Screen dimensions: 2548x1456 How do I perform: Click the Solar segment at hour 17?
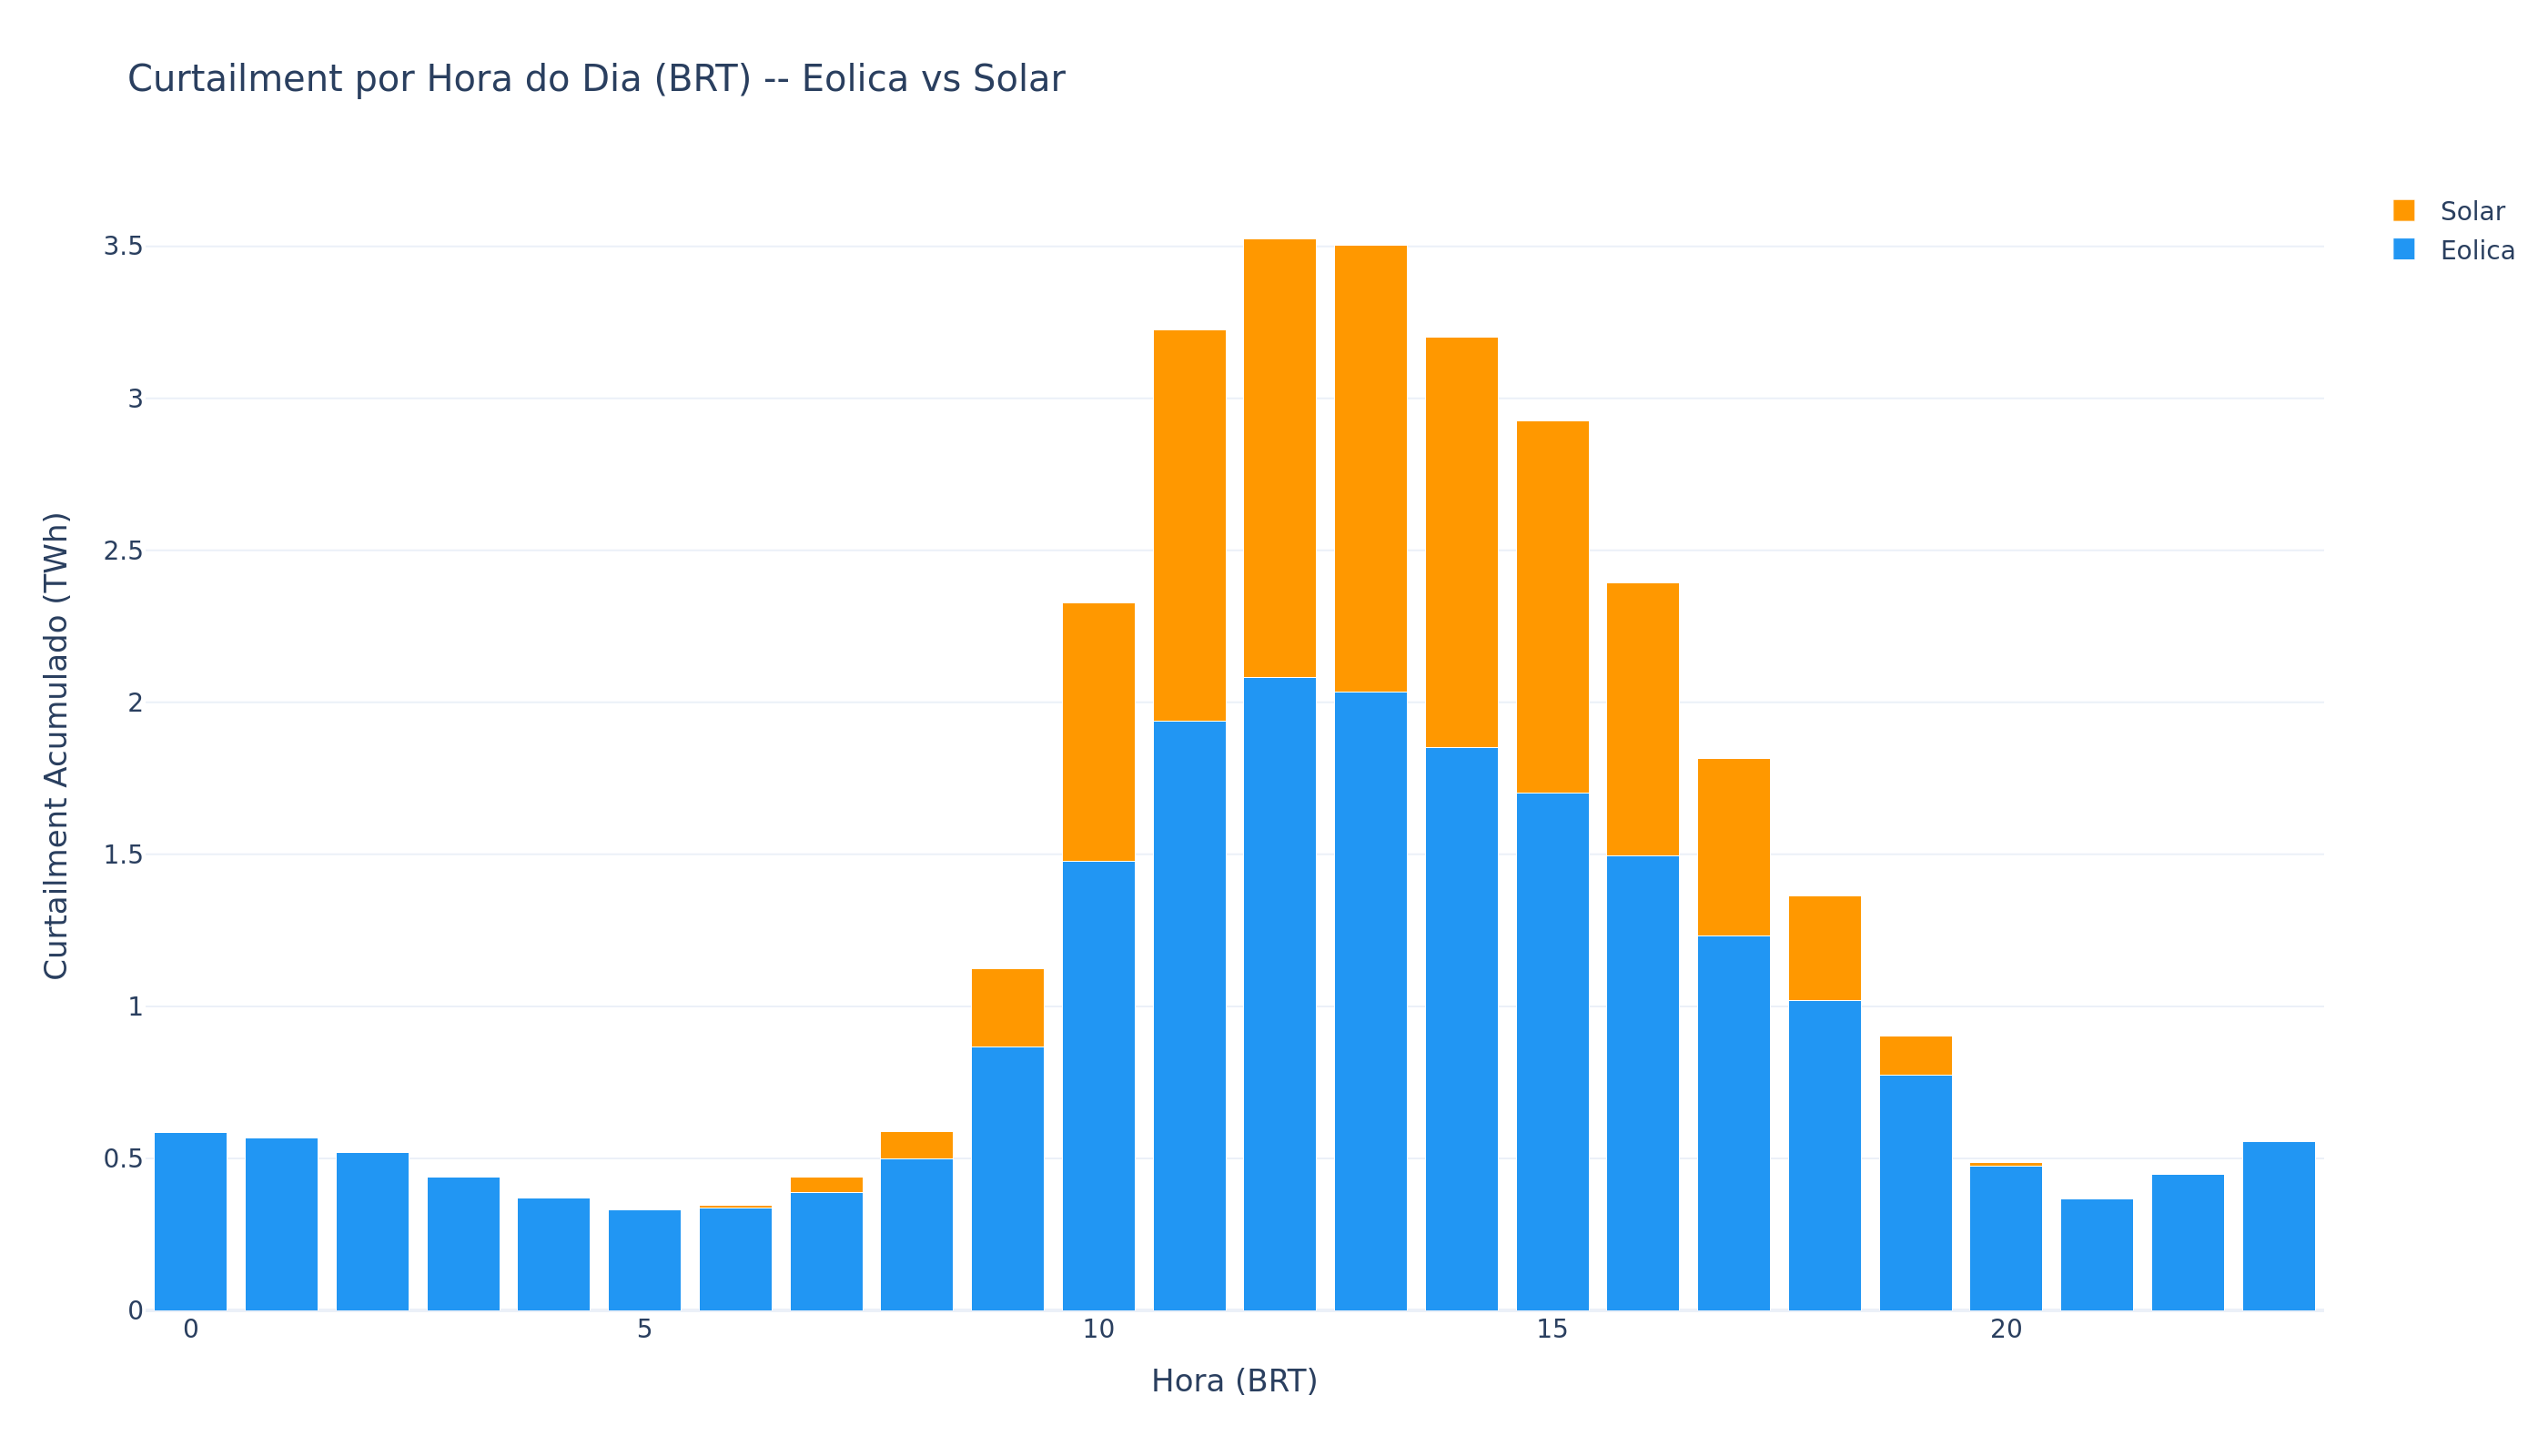1733,847
